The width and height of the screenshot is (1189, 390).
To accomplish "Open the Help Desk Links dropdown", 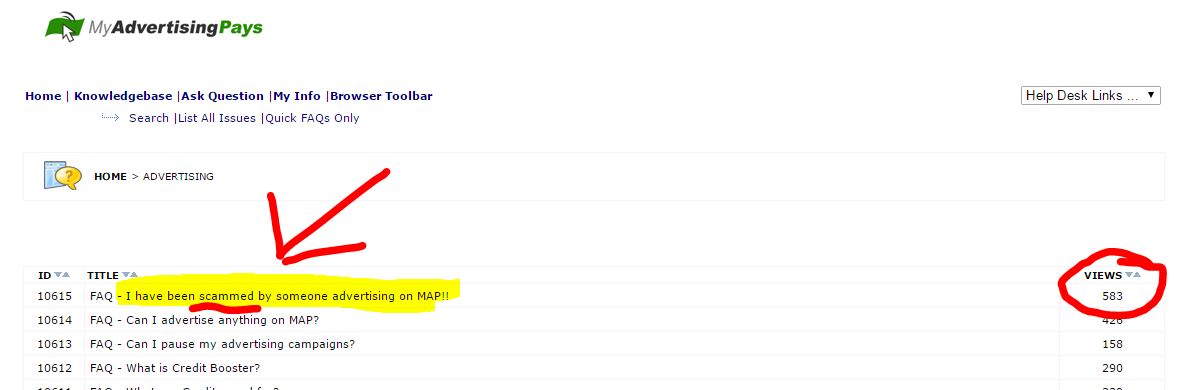I will pyautogui.click(x=1090, y=96).
